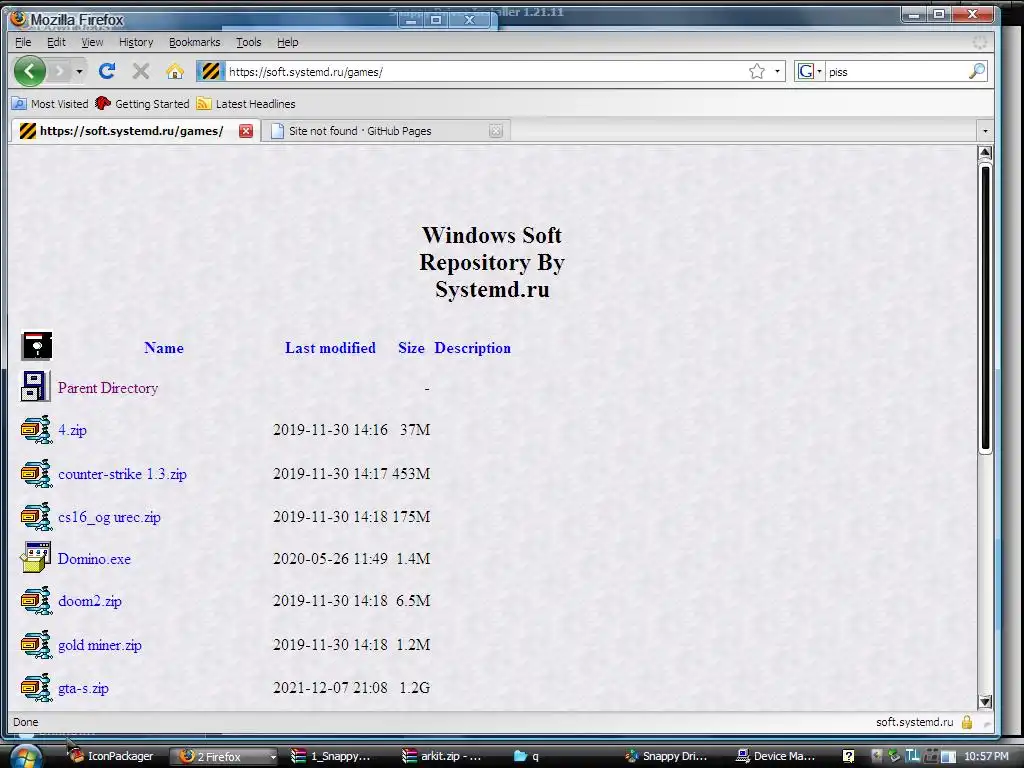This screenshot has width=1024, height=768.
Task: Open the list all tabs dropdown
Action: tap(985, 131)
